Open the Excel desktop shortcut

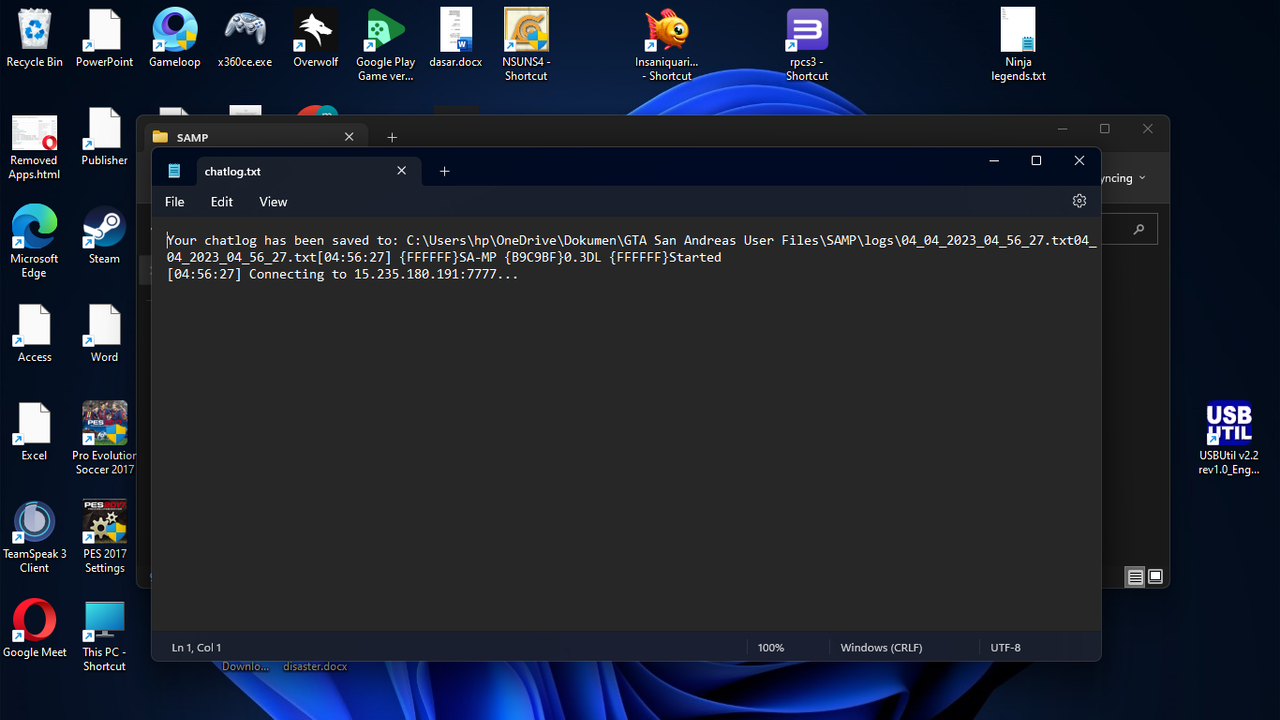(x=34, y=432)
